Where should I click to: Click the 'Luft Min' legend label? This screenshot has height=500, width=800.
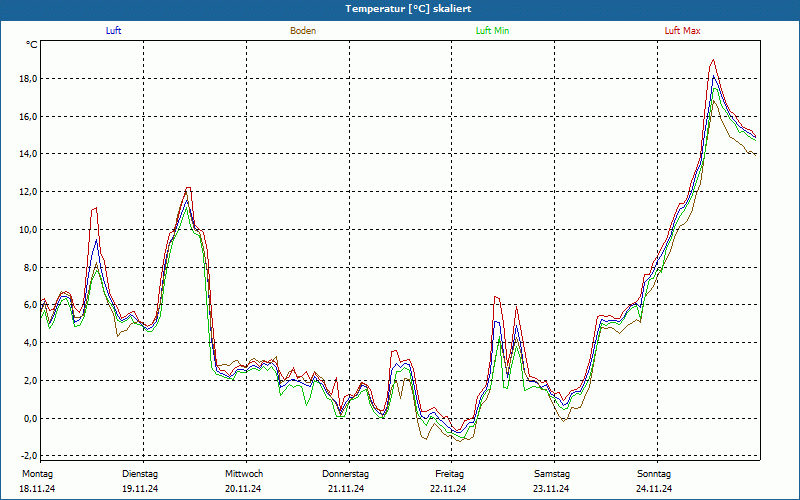coord(492,31)
